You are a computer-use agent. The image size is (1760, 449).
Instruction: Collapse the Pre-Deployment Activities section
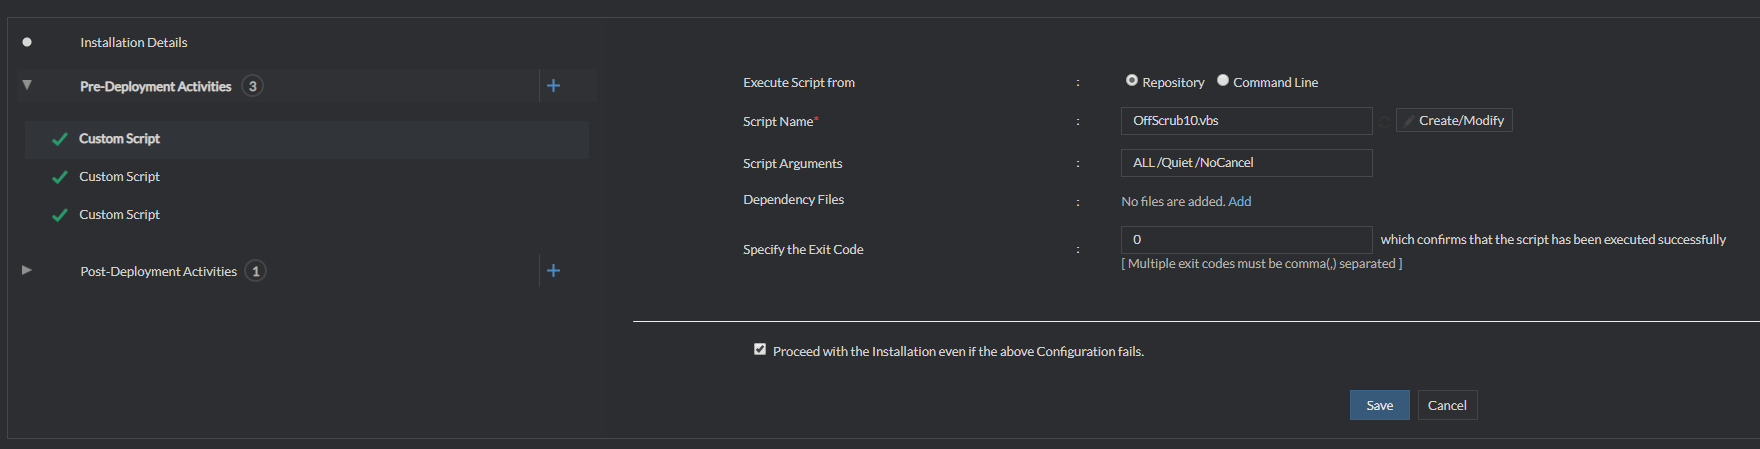point(27,85)
